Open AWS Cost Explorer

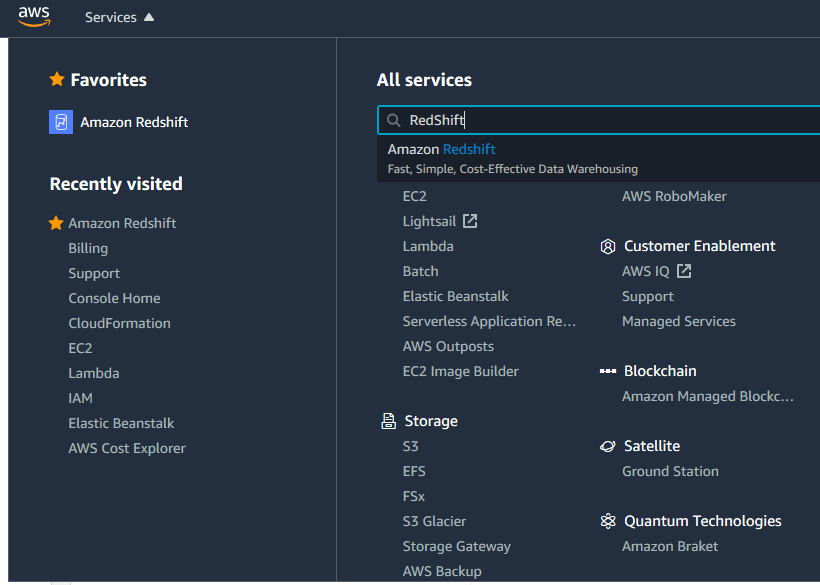tap(127, 449)
